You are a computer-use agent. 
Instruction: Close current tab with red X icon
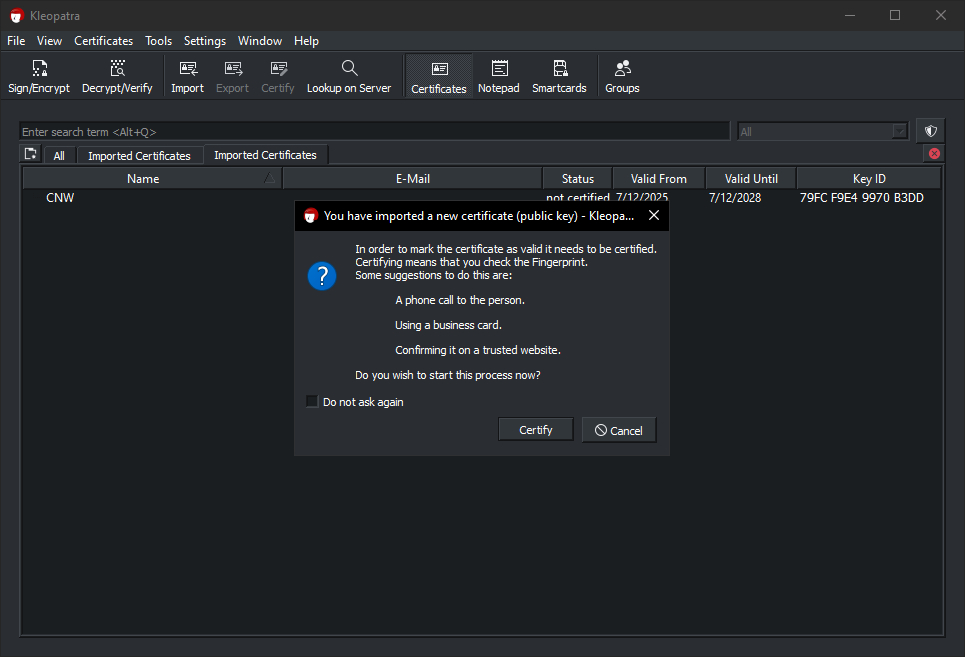[x=934, y=154]
